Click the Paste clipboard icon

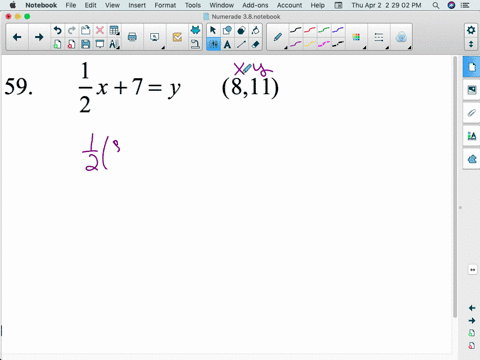point(86,30)
